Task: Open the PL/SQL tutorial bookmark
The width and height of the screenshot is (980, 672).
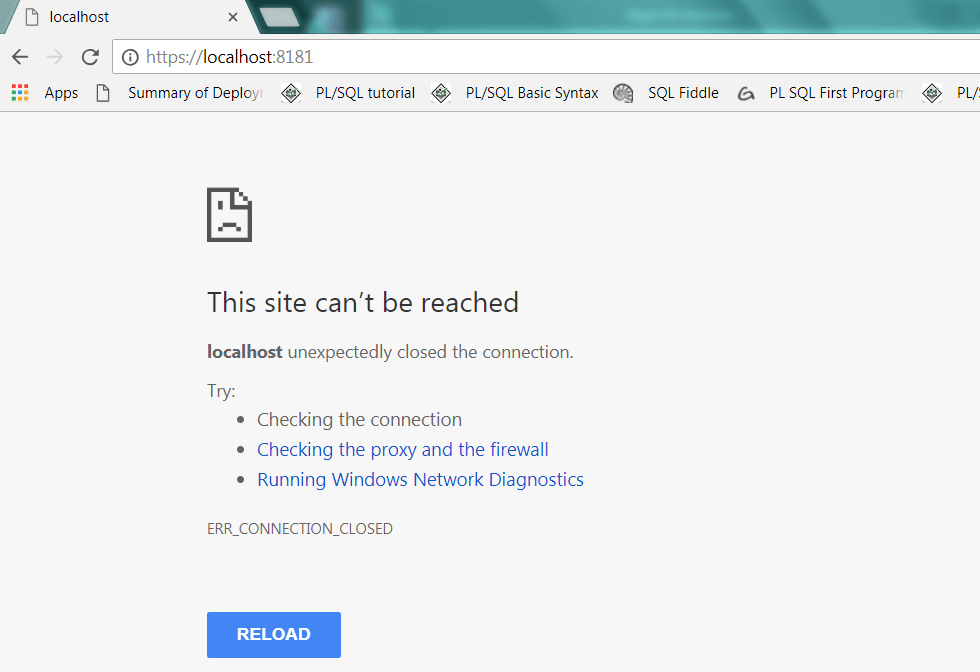Action: coord(365,93)
